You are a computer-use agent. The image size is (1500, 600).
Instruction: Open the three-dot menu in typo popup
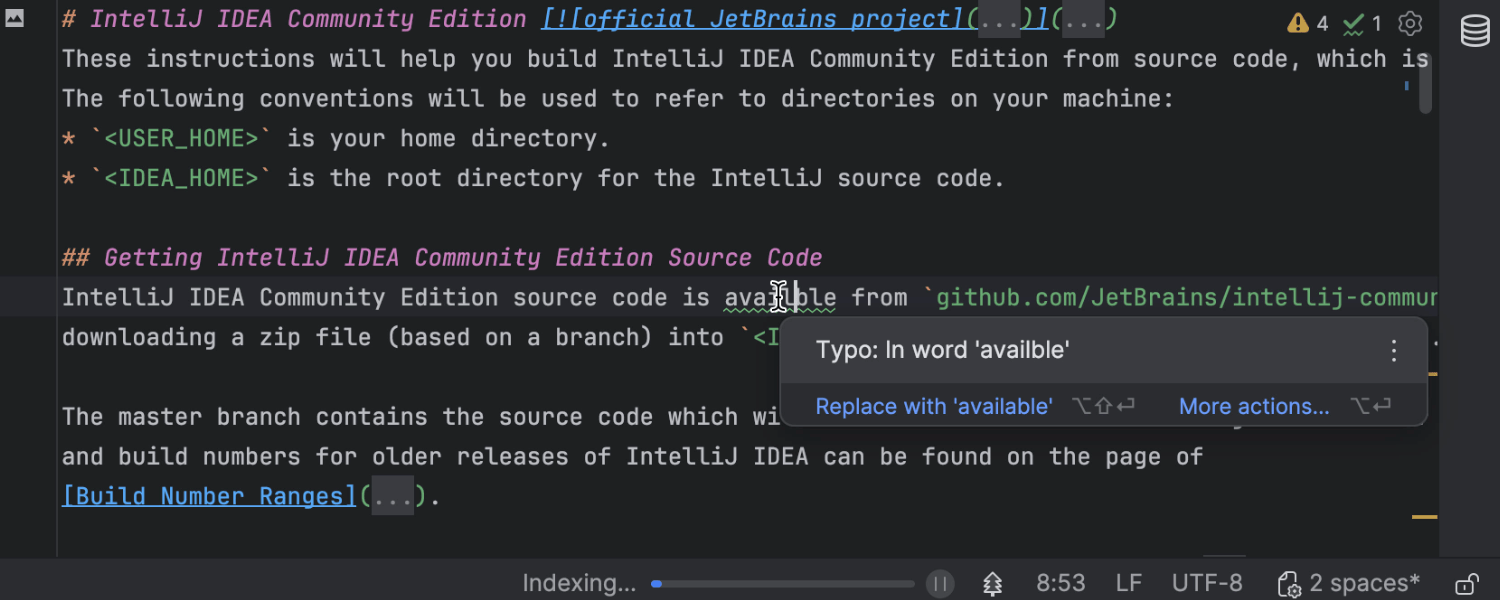coord(1394,351)
